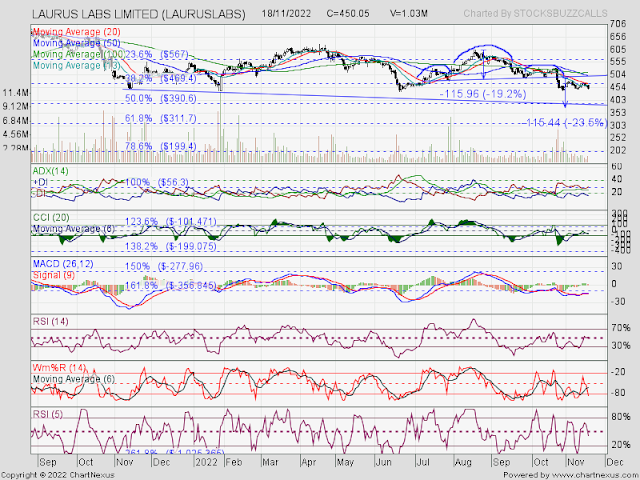The height and width of the screenshot is (480, 640).
Task: Click the LAURUS LABS LIMITED (LAURUSLABS) chart title
Action: pyautogui.click(x=139, y=14)
